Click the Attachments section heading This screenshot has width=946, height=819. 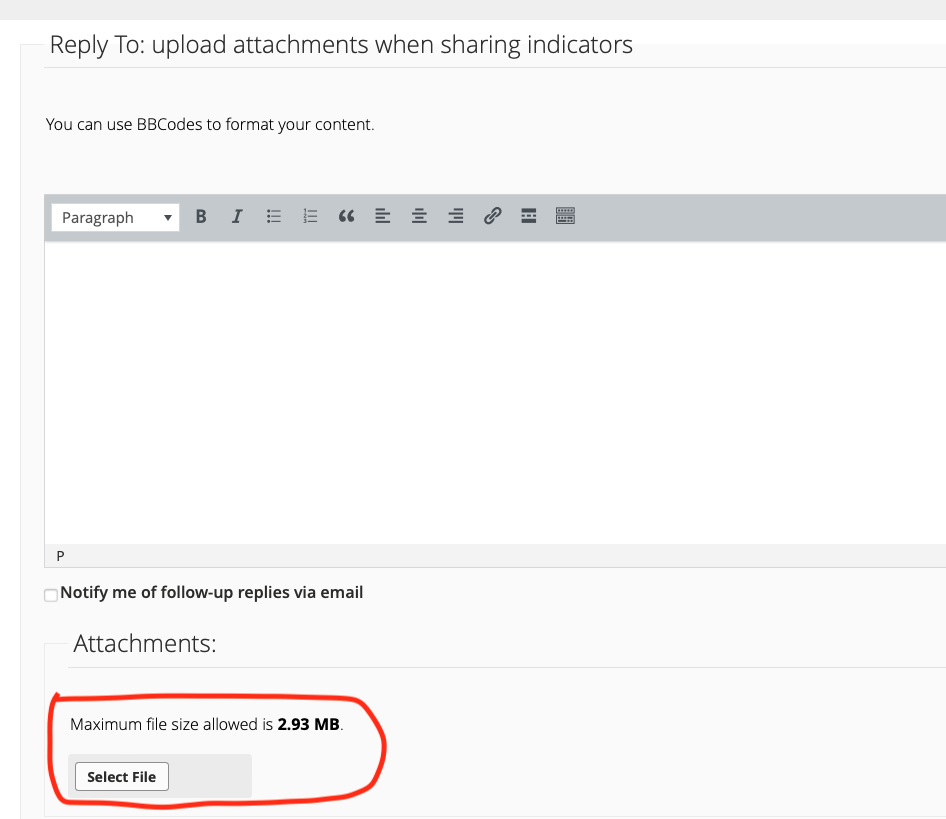pos(145,643)
